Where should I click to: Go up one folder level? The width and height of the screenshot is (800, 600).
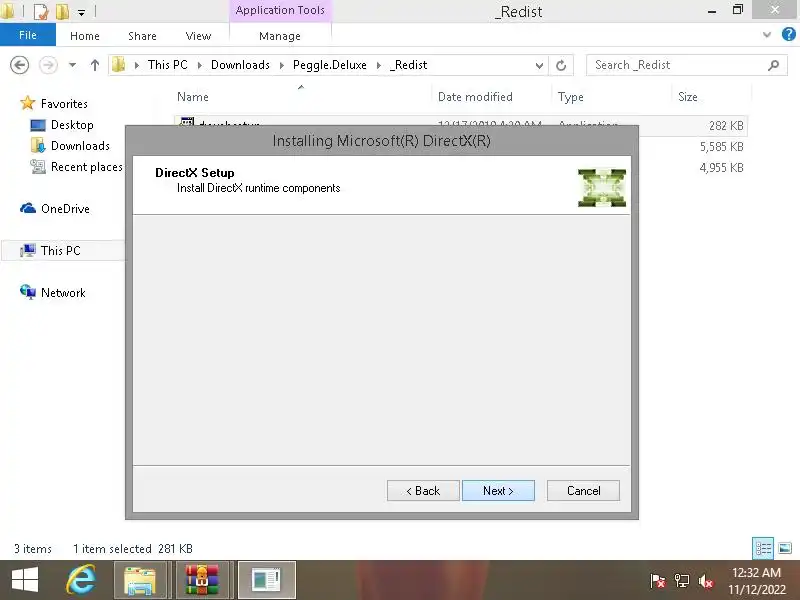click(94, 65)
